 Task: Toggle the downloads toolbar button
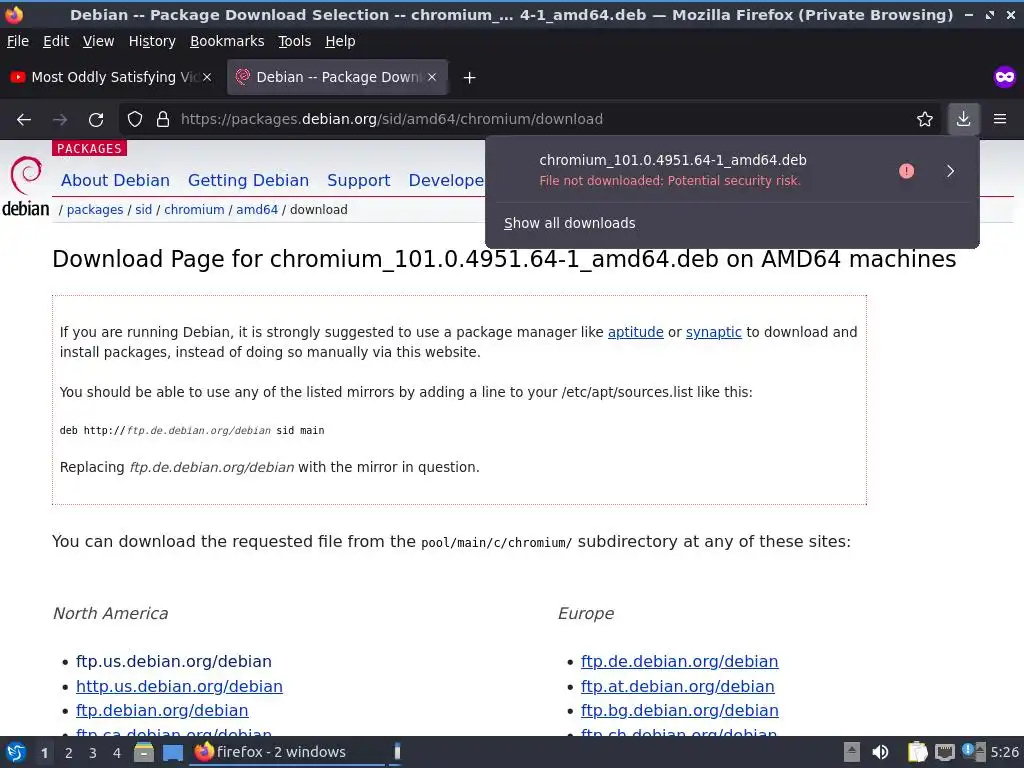click(963, 119)
